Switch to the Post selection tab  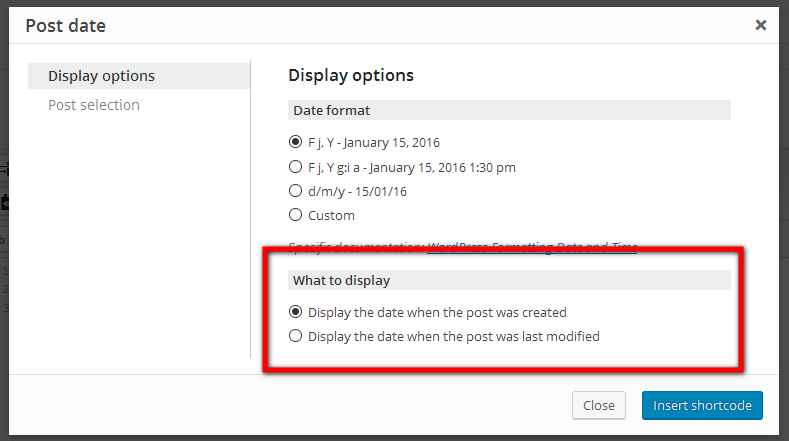[94, 105]
